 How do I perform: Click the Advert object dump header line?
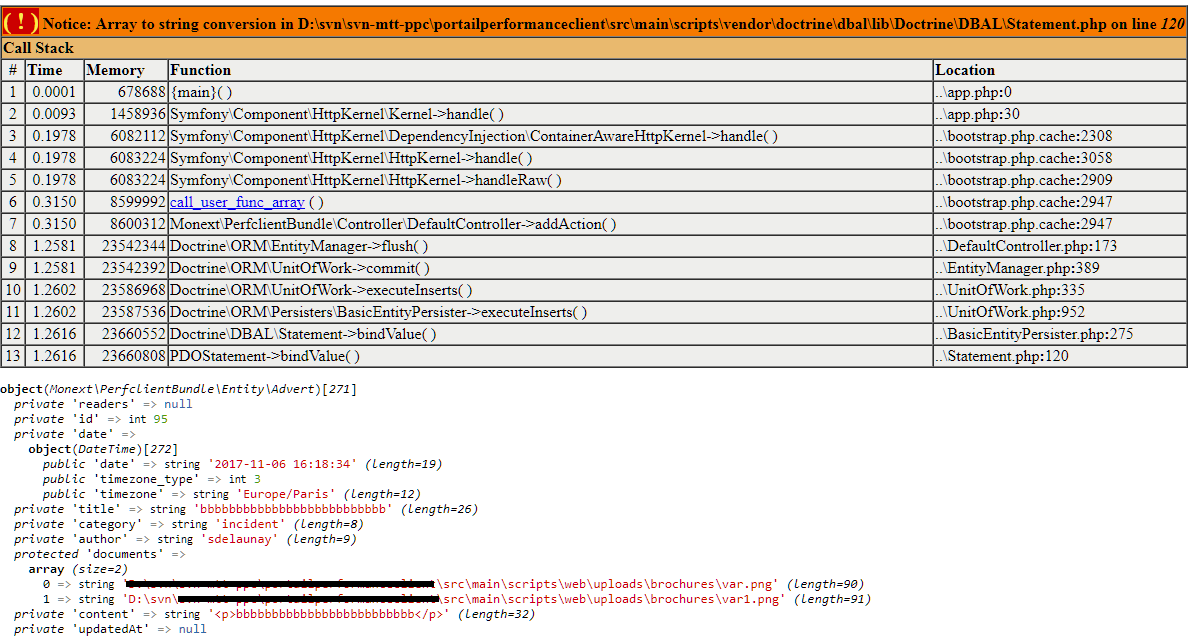pyautogui.click(x=179, y=389)
